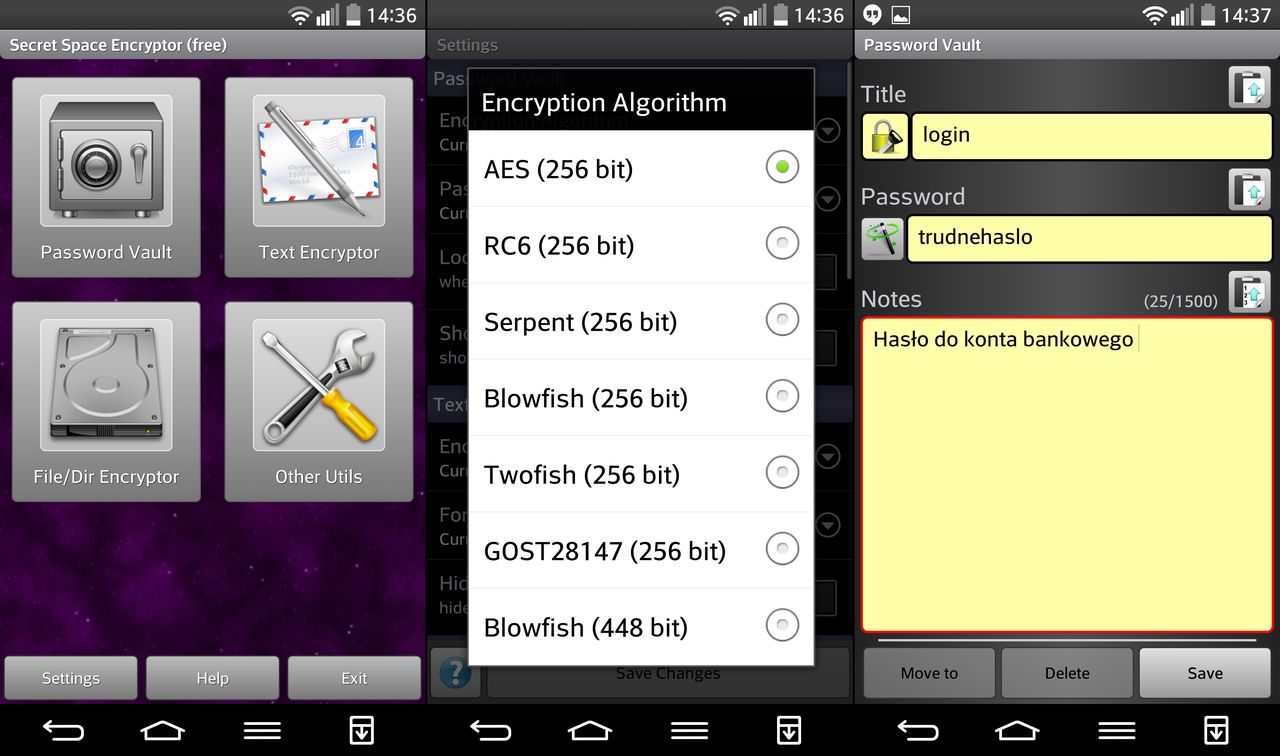The image size is (1280, 756).
Task: Expand the second Settings dropdown arrow behind the dialog
Action: click(x=827, y=200)
